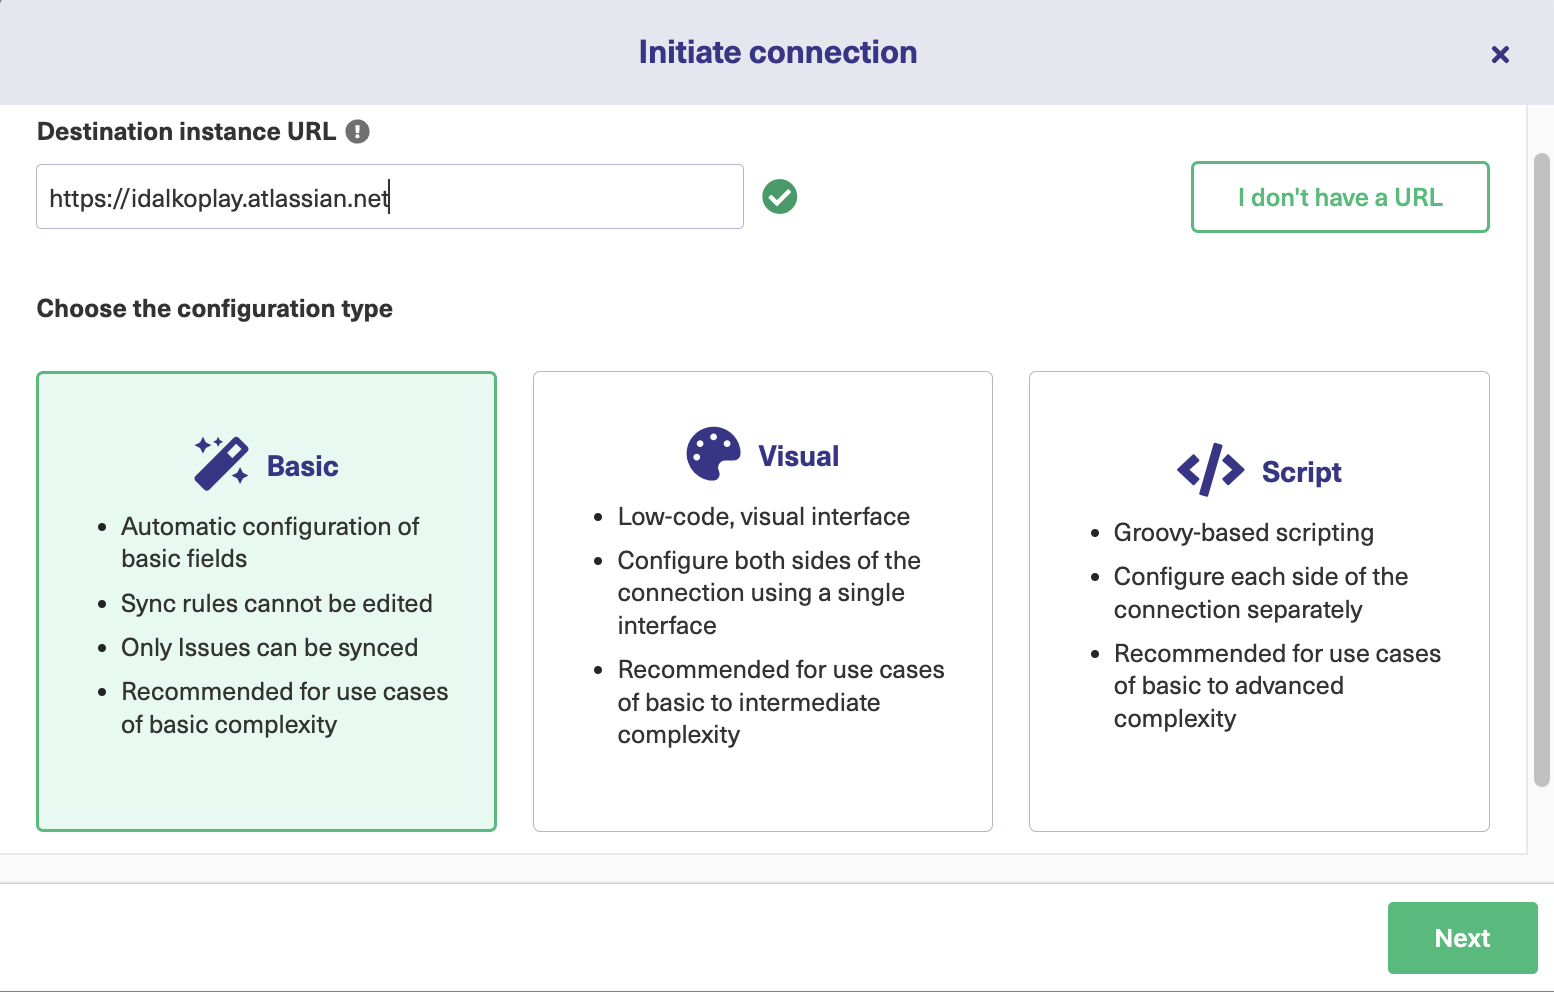1554x992 pixels.
Task: Click the magic wand Basic icon
Action: tap(221, 463)
